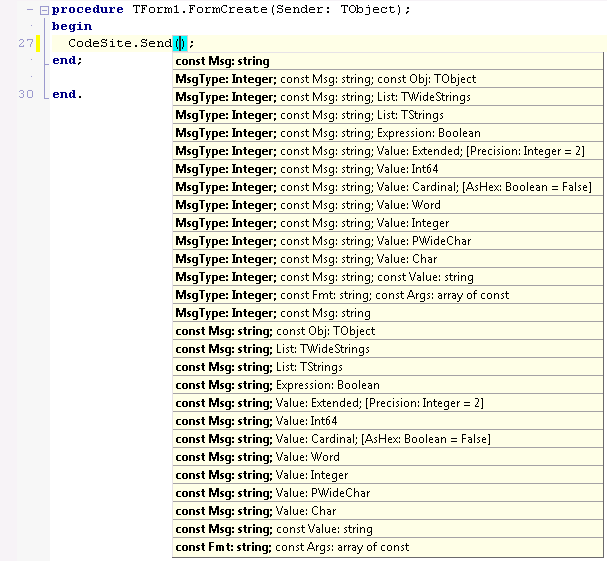Viewport: 607px width, 561px height.
Task: Select MsgType overload with const Fmt, Args
Action: [388, 295]
